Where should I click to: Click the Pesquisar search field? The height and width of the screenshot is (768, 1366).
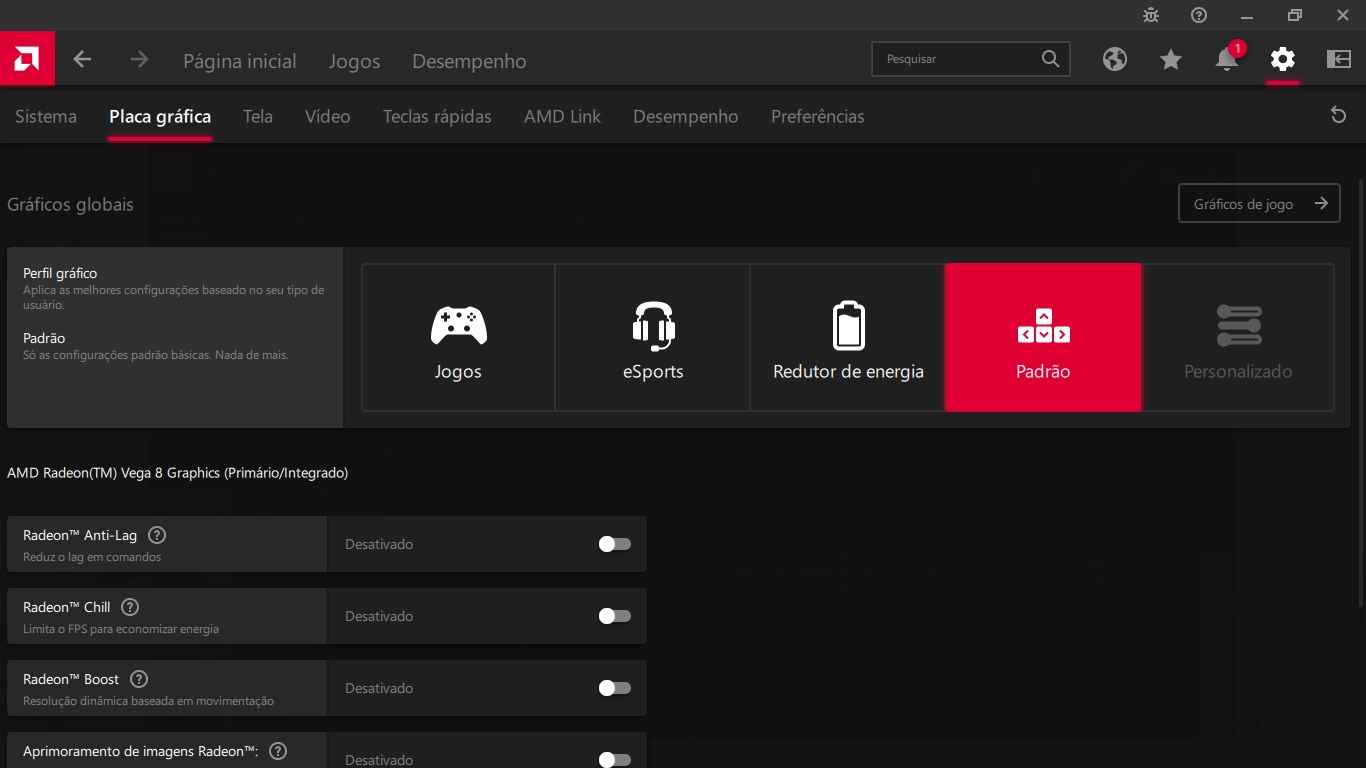[x=970, y=59]
